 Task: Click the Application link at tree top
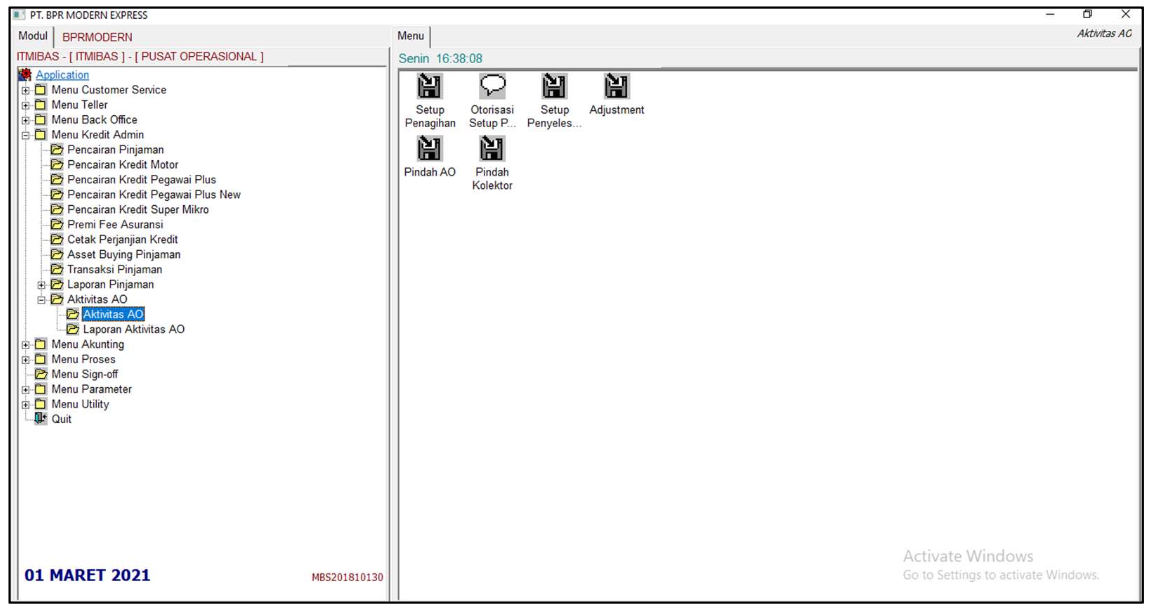pos(63,75)
